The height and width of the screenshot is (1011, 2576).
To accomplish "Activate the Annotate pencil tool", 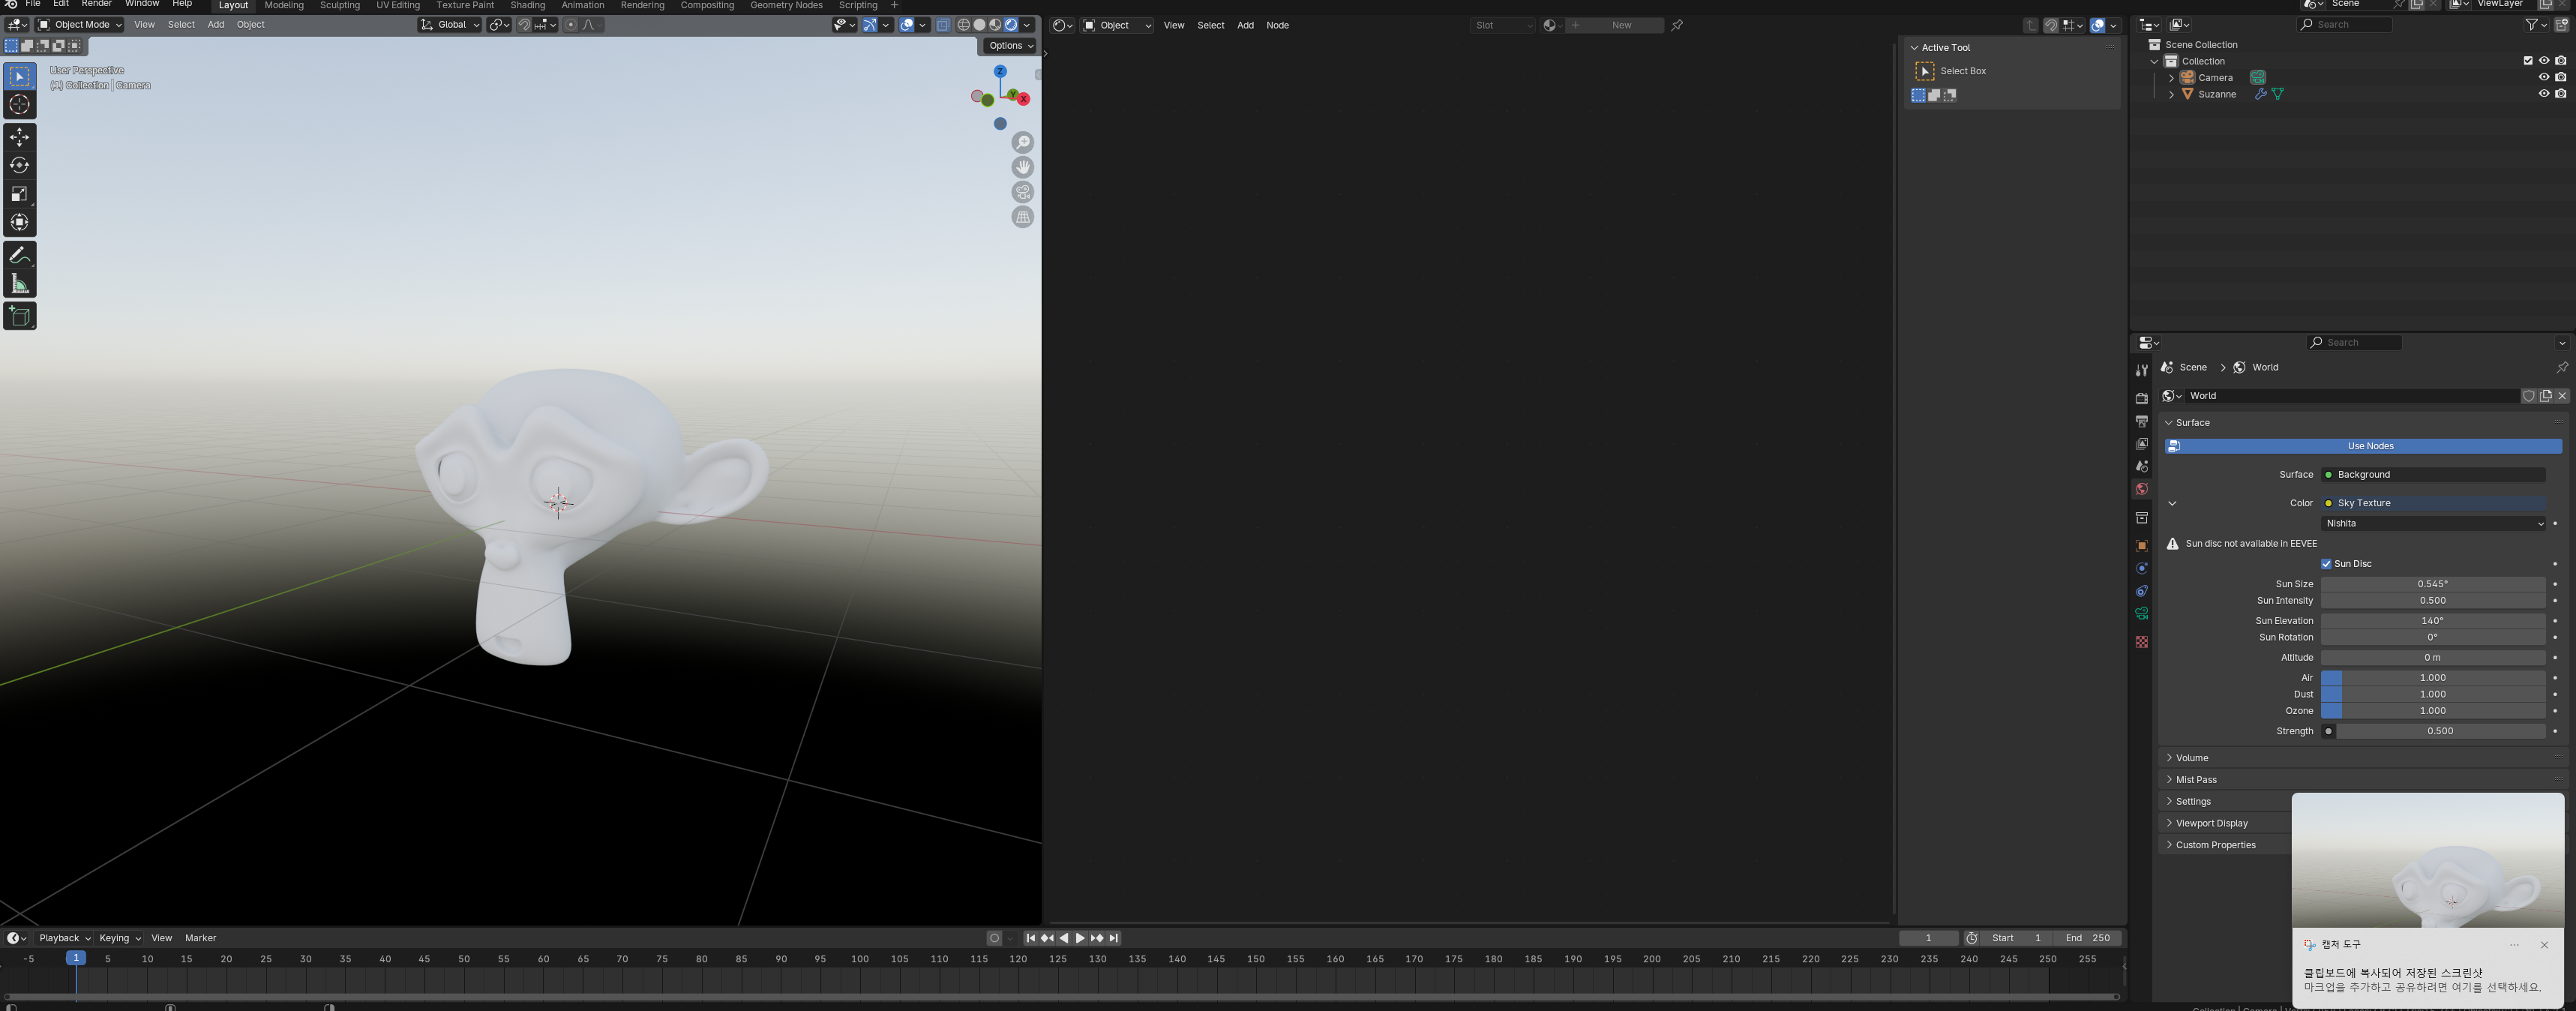I will click(x=19, y=256).
